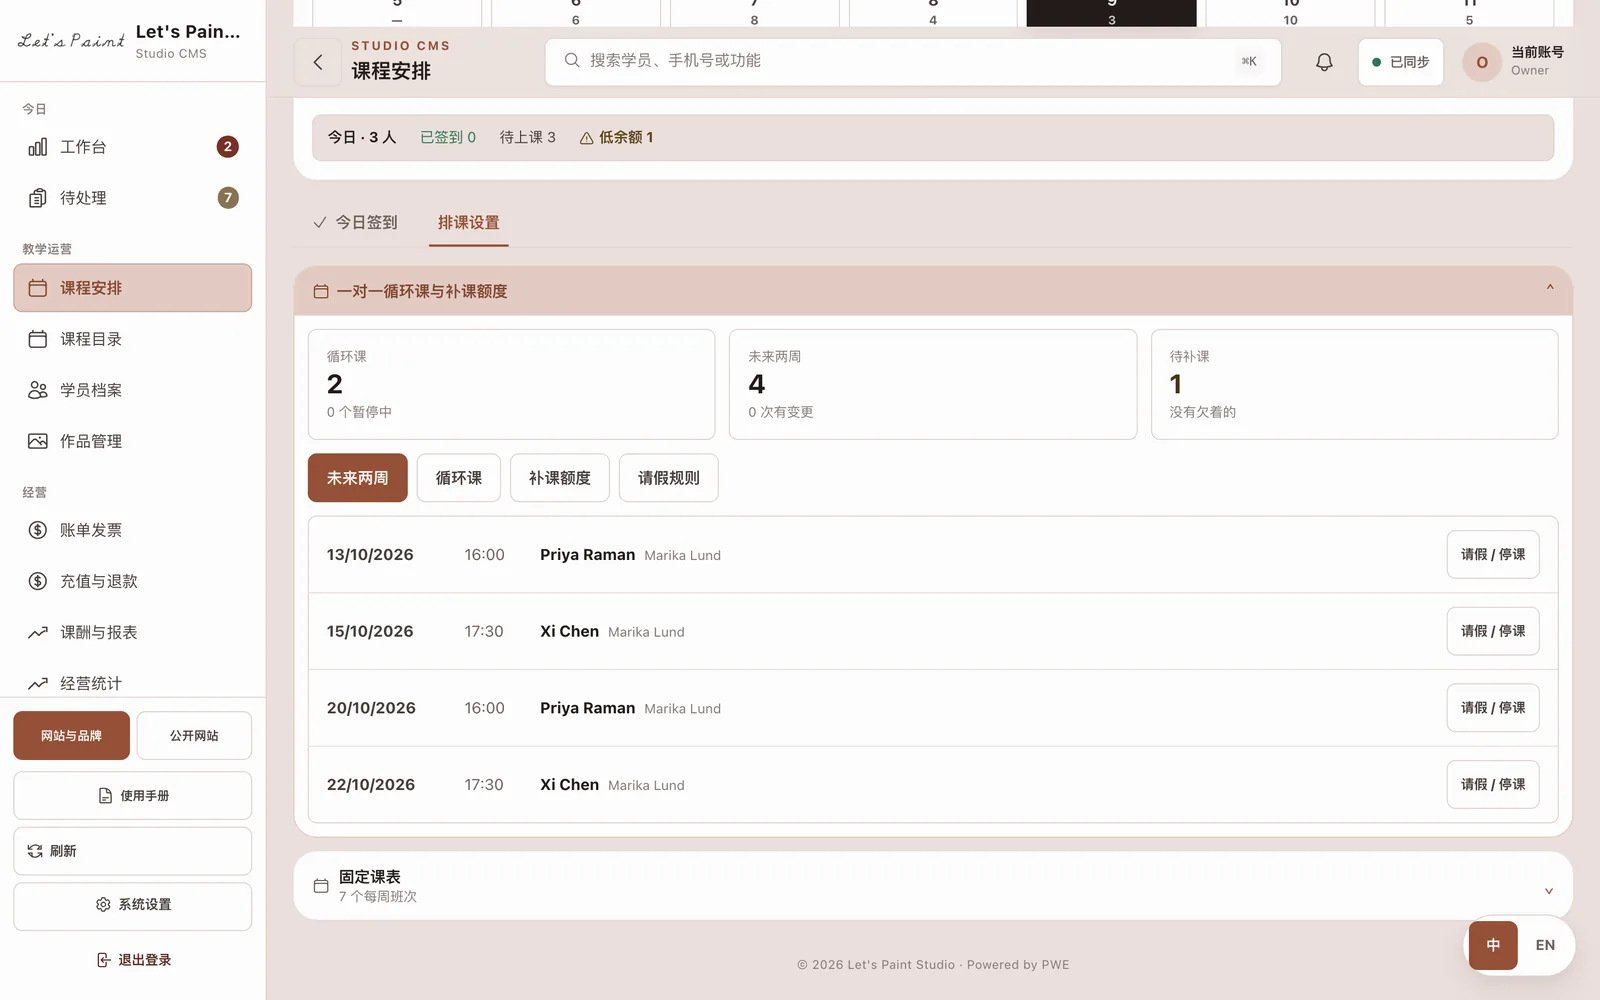Click the Let's Paint logo
Viewport: 1600px width, 1000px height.
pos(71,41)
